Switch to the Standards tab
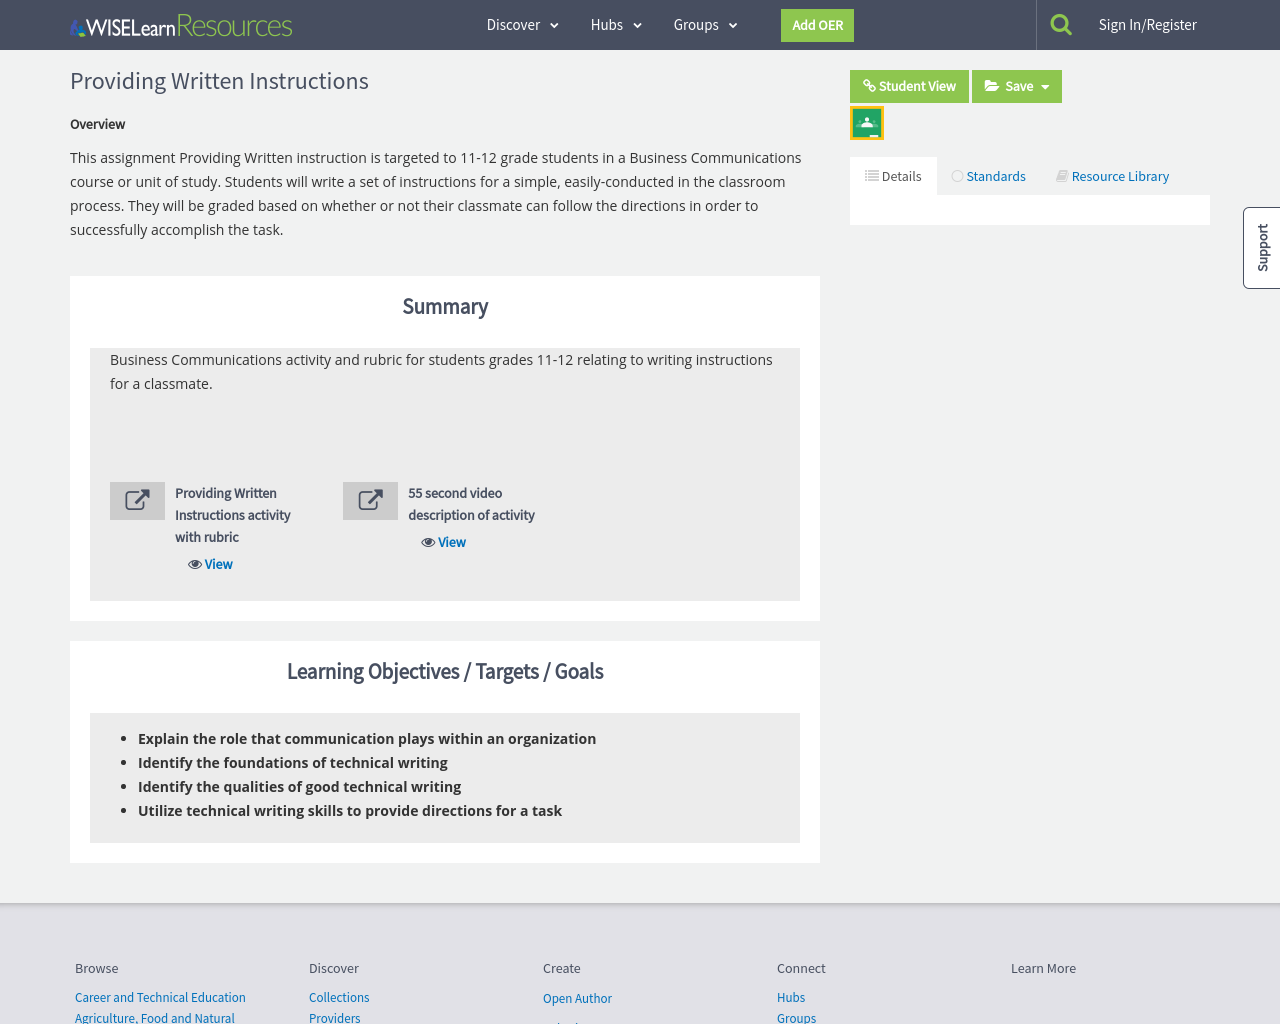The image size is (1280, 1024). coord(988,176)
